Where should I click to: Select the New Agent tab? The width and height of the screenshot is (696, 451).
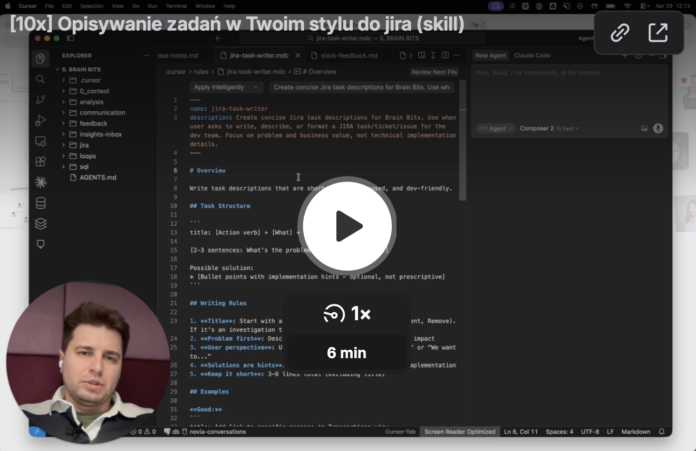coord(490,55)
